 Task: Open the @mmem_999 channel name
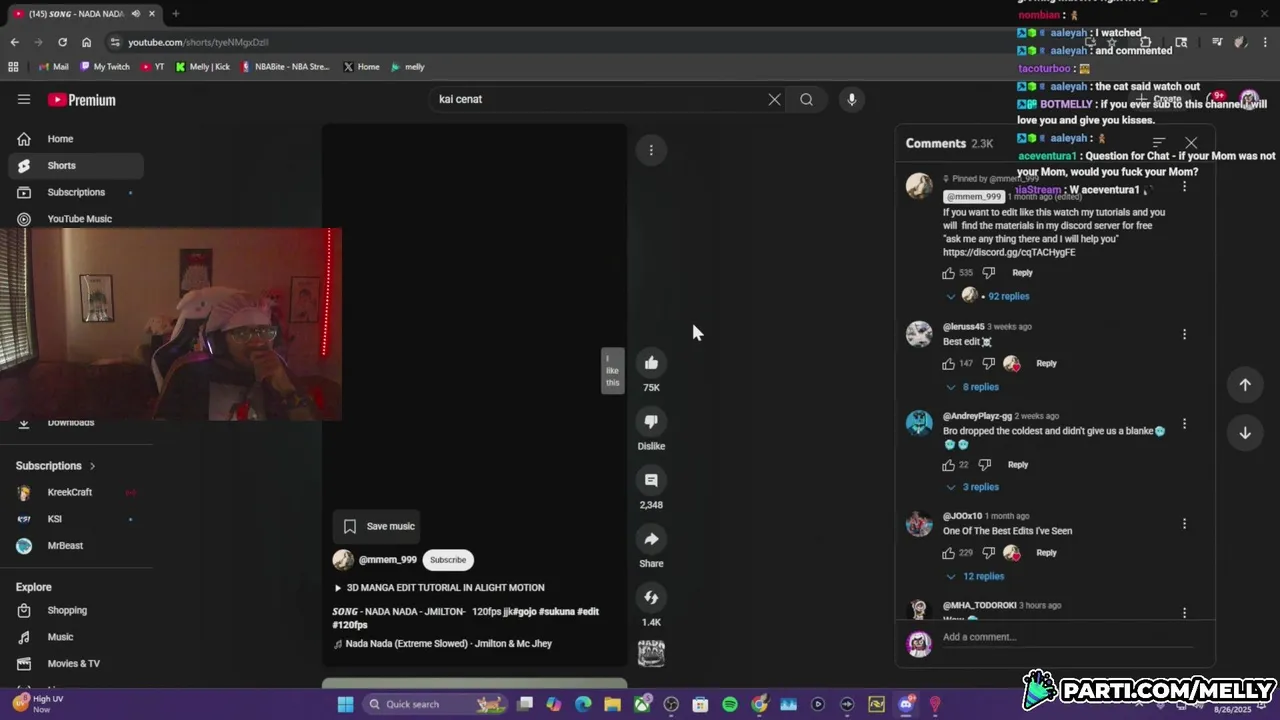click(388, 560)
